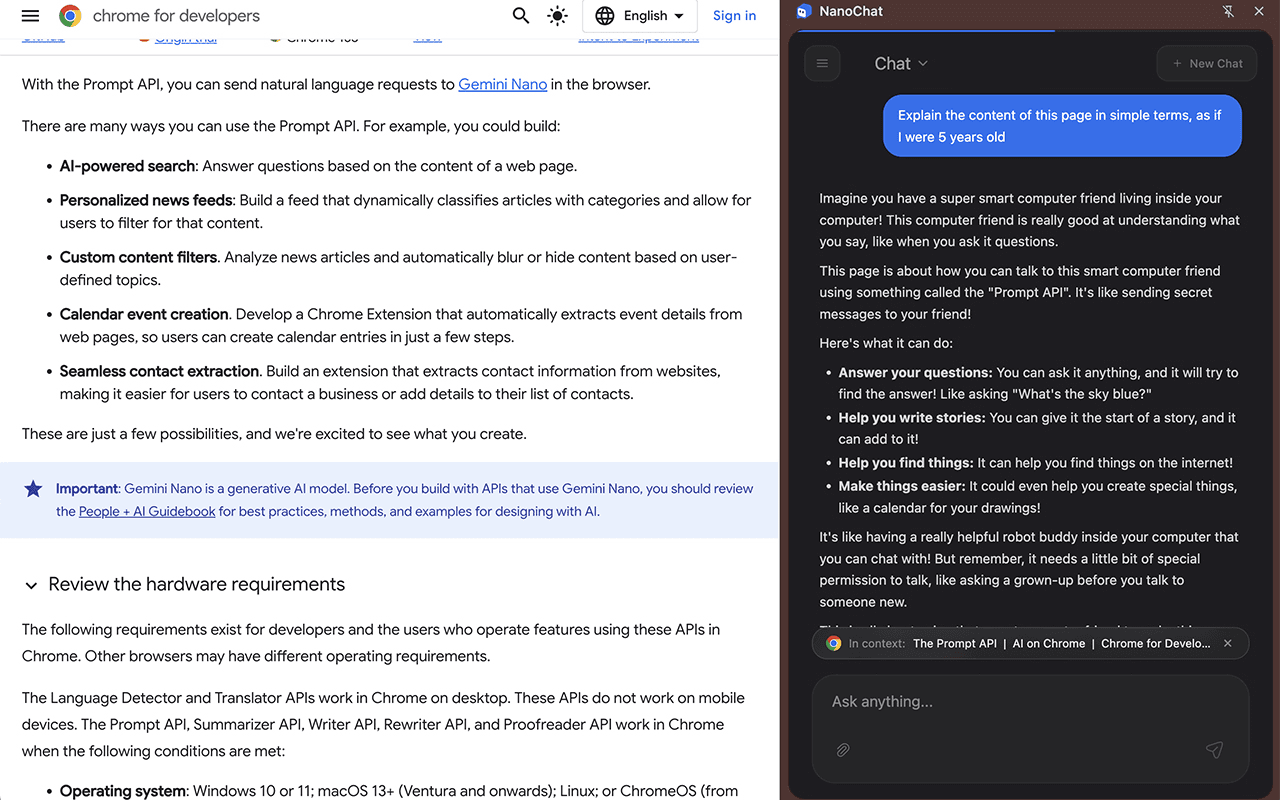The image size is (1280, 800).
Task: Click 'Help you find things:' in chat reply
Action: click(906, 463)
